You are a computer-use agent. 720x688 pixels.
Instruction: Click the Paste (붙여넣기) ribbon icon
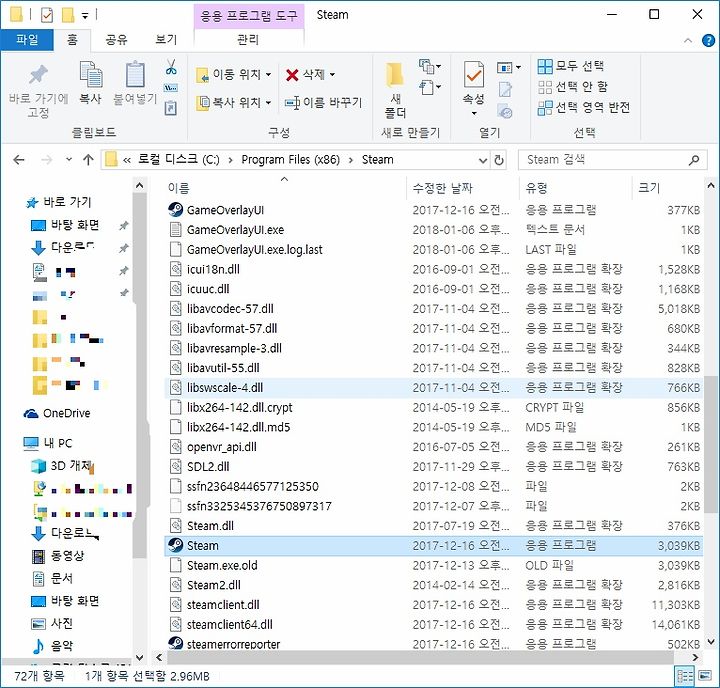coord(135,75)
